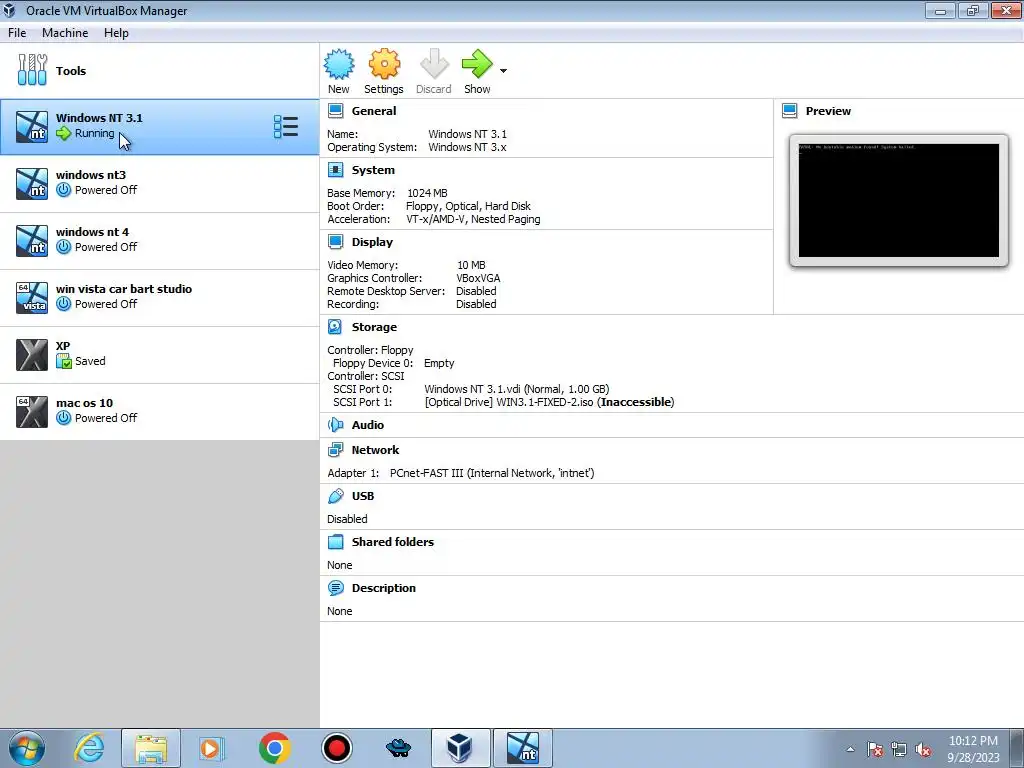Viewport: 1024px width, 768px height.
Task: Click the New machine toolbar icon
Action: click(339, 64)
